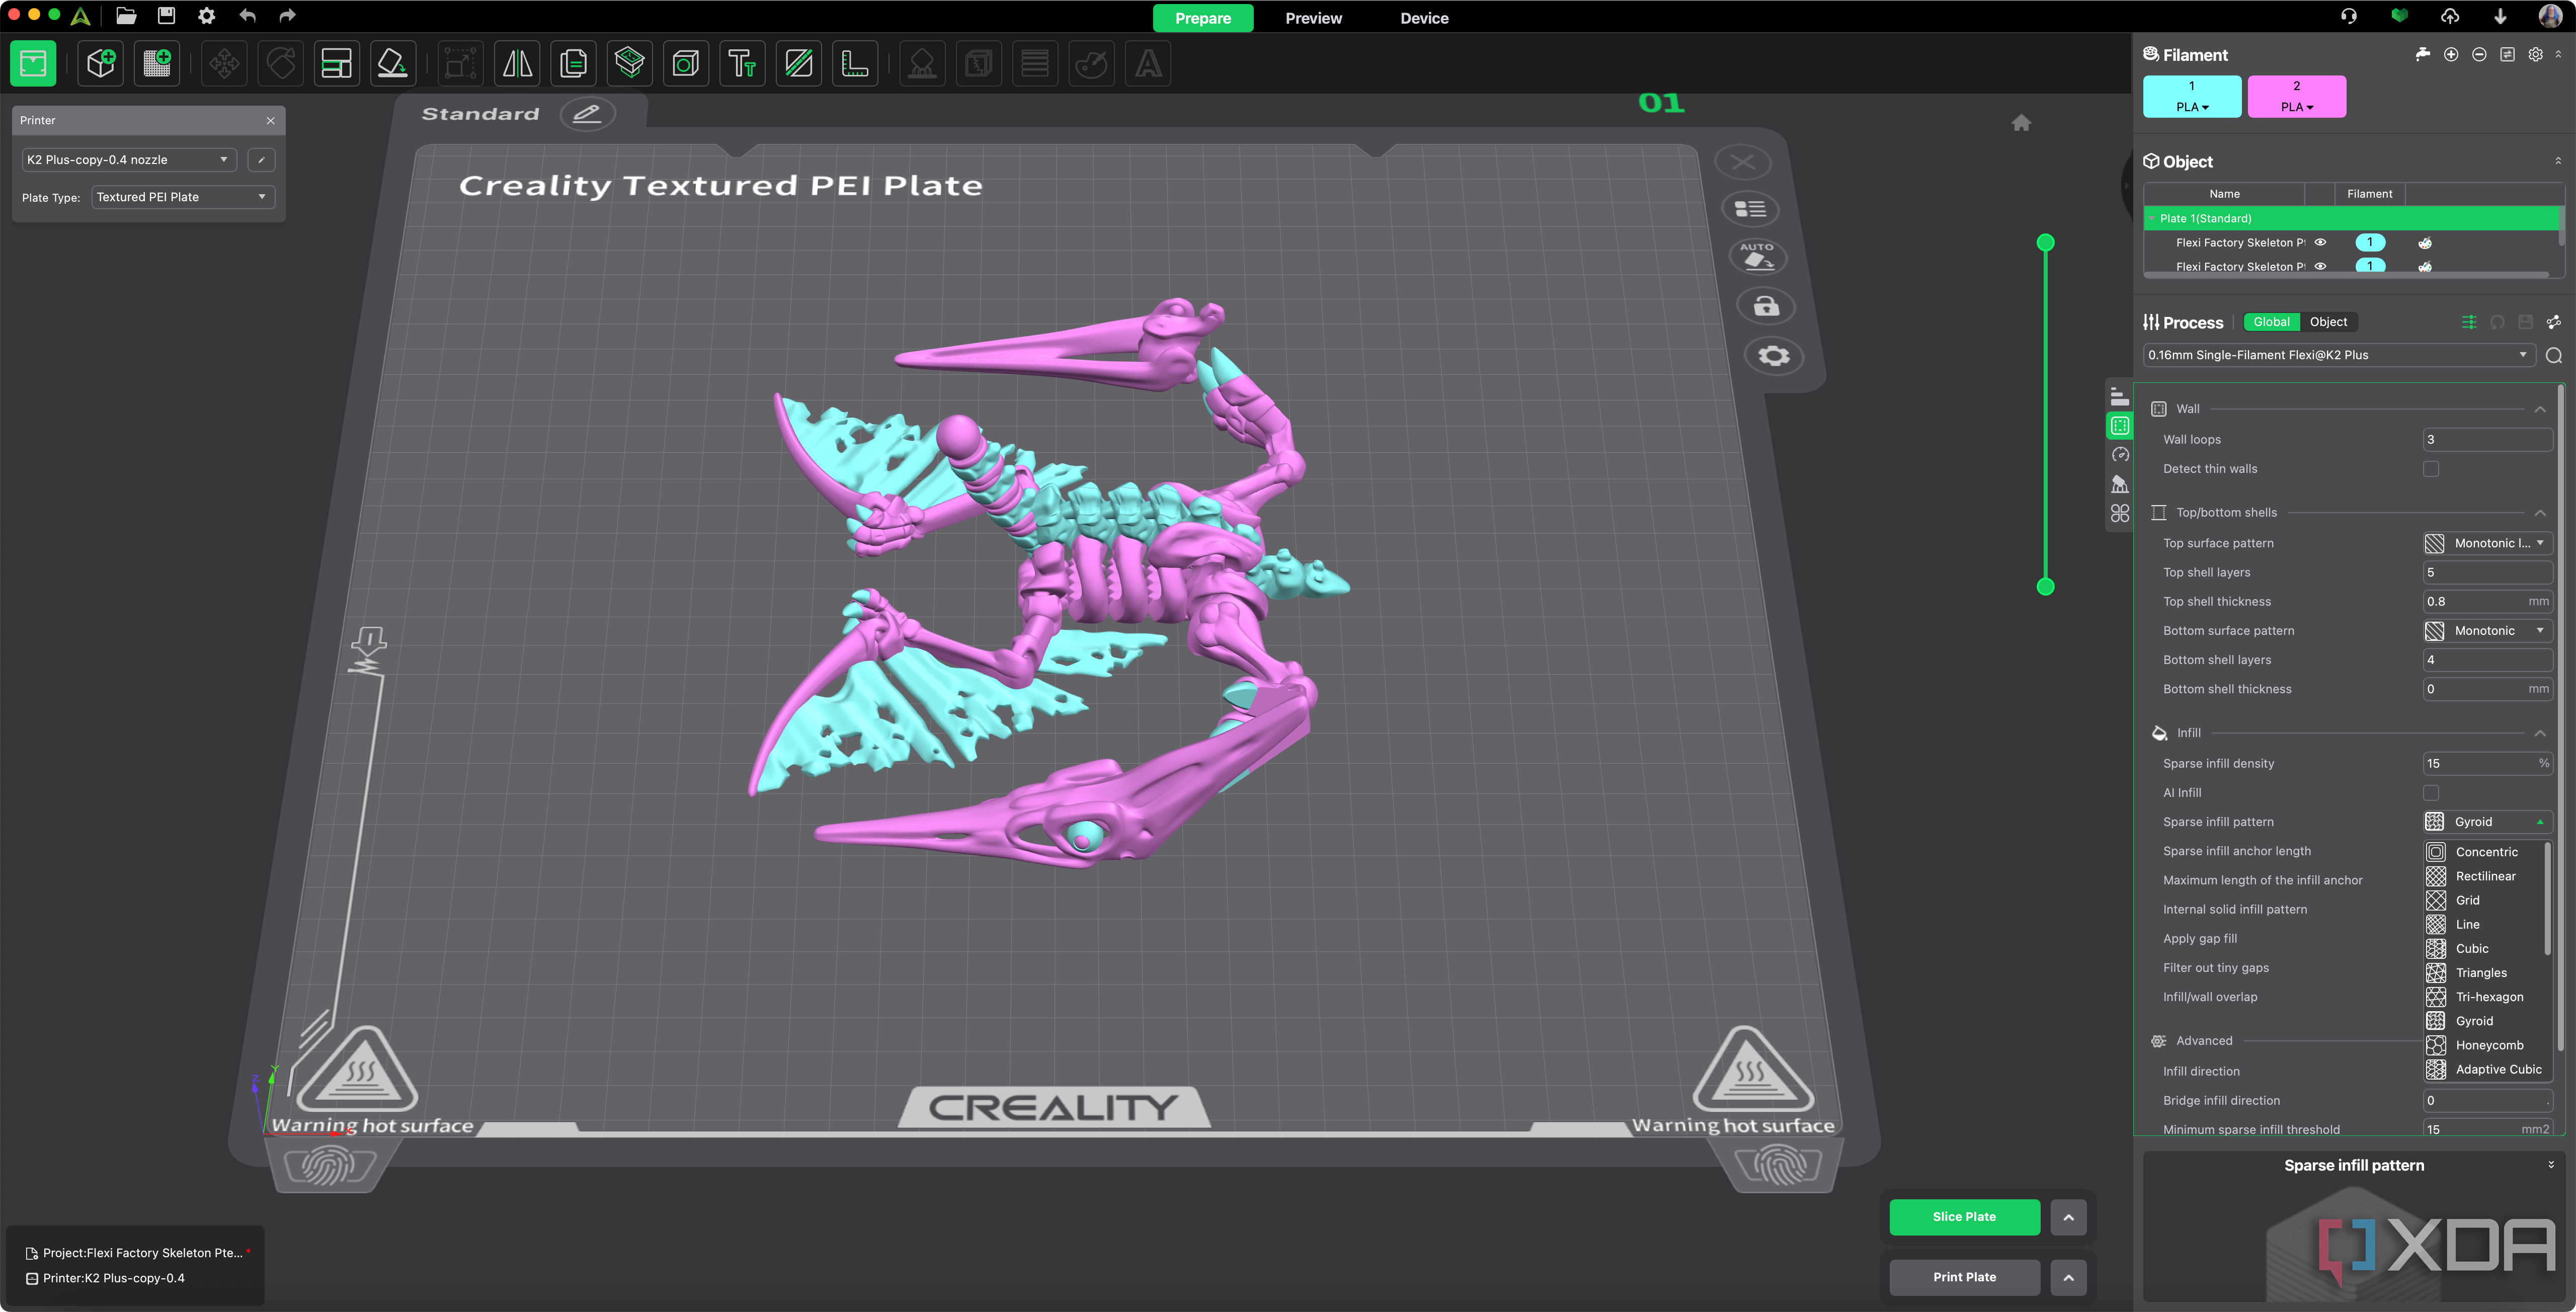Open Bottom surface pattern dropdown
The image size is (2576, 1312).
tap(2487, 631)
